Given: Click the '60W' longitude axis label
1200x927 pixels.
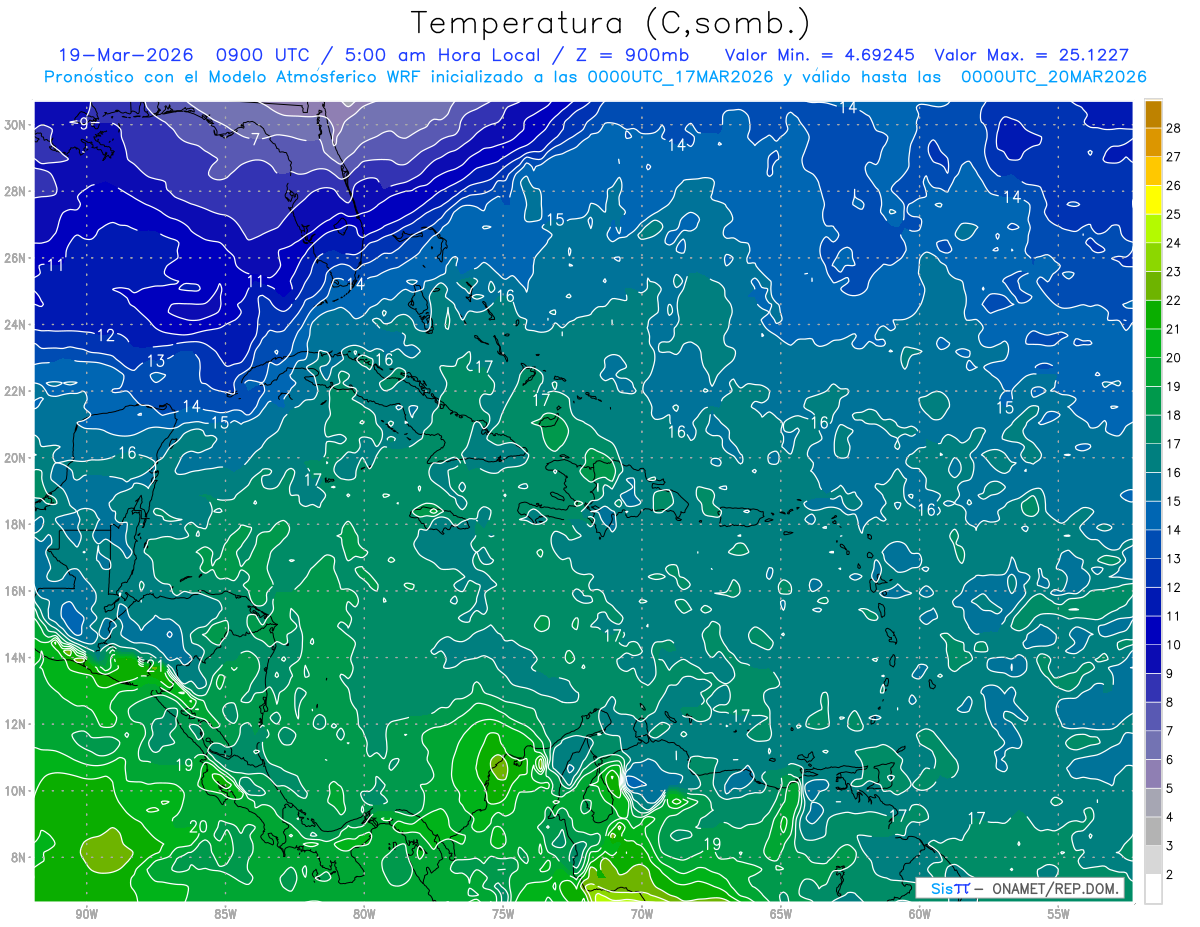Looking at the screenshot, I should pyautogui.click(x=920, y=914).
